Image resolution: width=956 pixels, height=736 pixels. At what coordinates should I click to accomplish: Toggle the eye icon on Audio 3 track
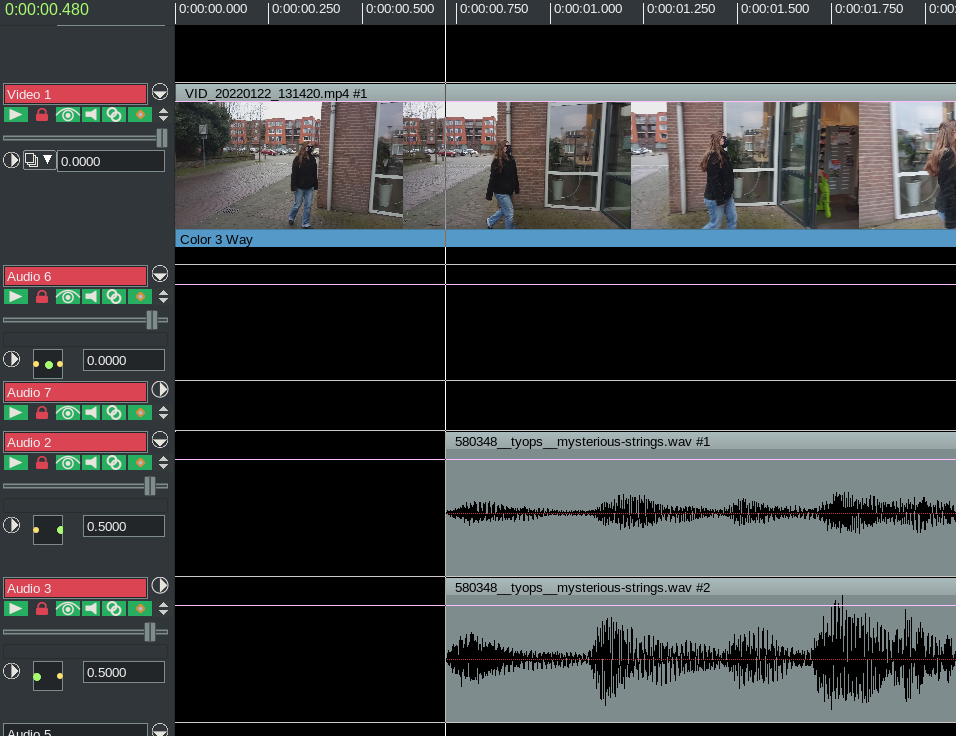[67, 609]
